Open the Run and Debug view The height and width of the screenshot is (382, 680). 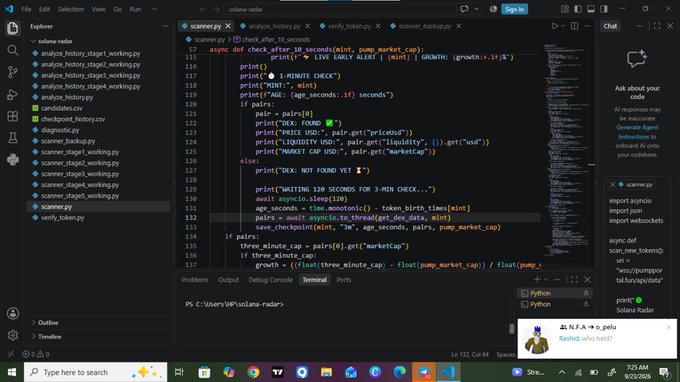(x=13, y=94)
